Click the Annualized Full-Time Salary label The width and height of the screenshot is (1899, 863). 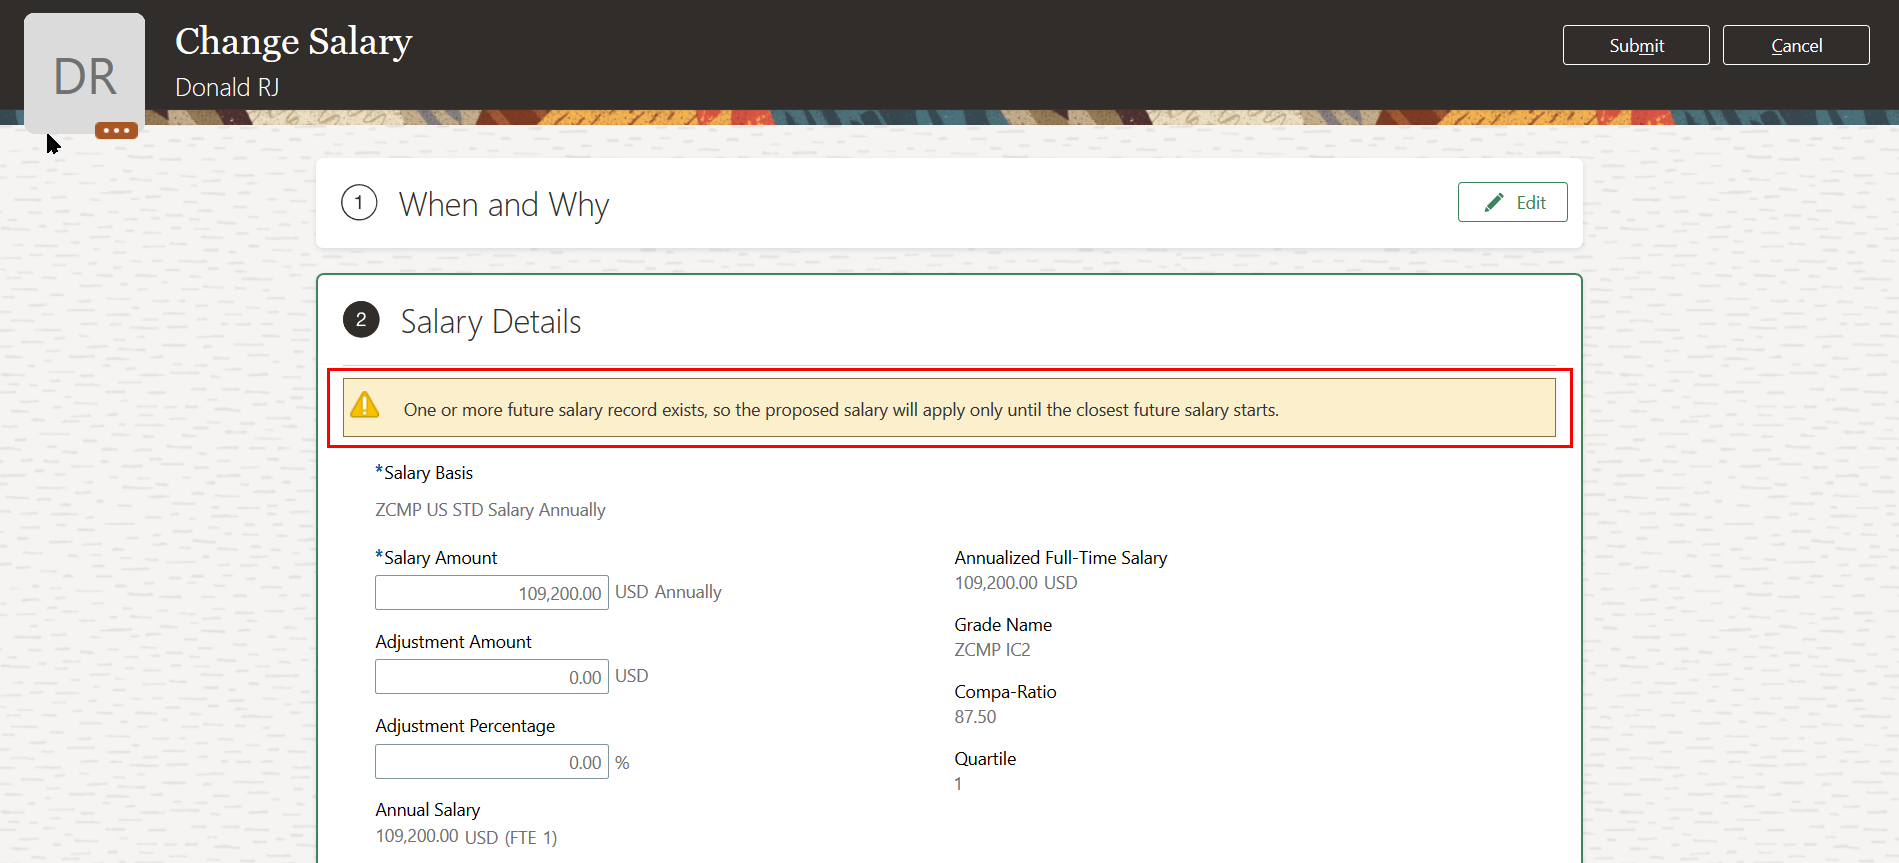[1061, 558]
